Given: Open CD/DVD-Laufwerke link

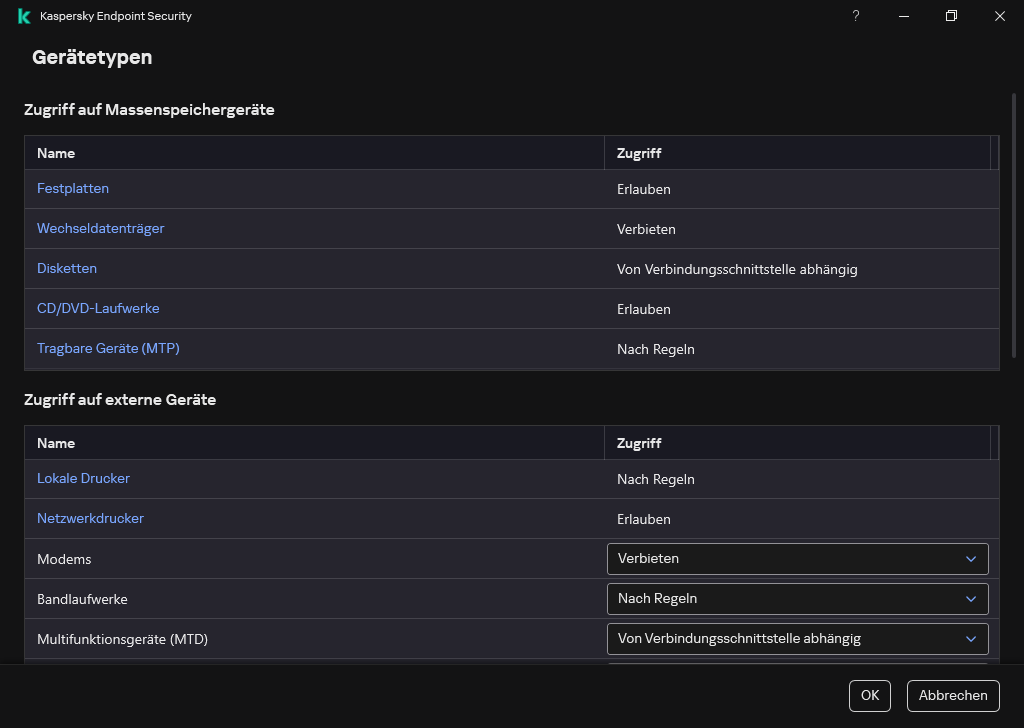Looking at the screenshot, I should point(98,309).
